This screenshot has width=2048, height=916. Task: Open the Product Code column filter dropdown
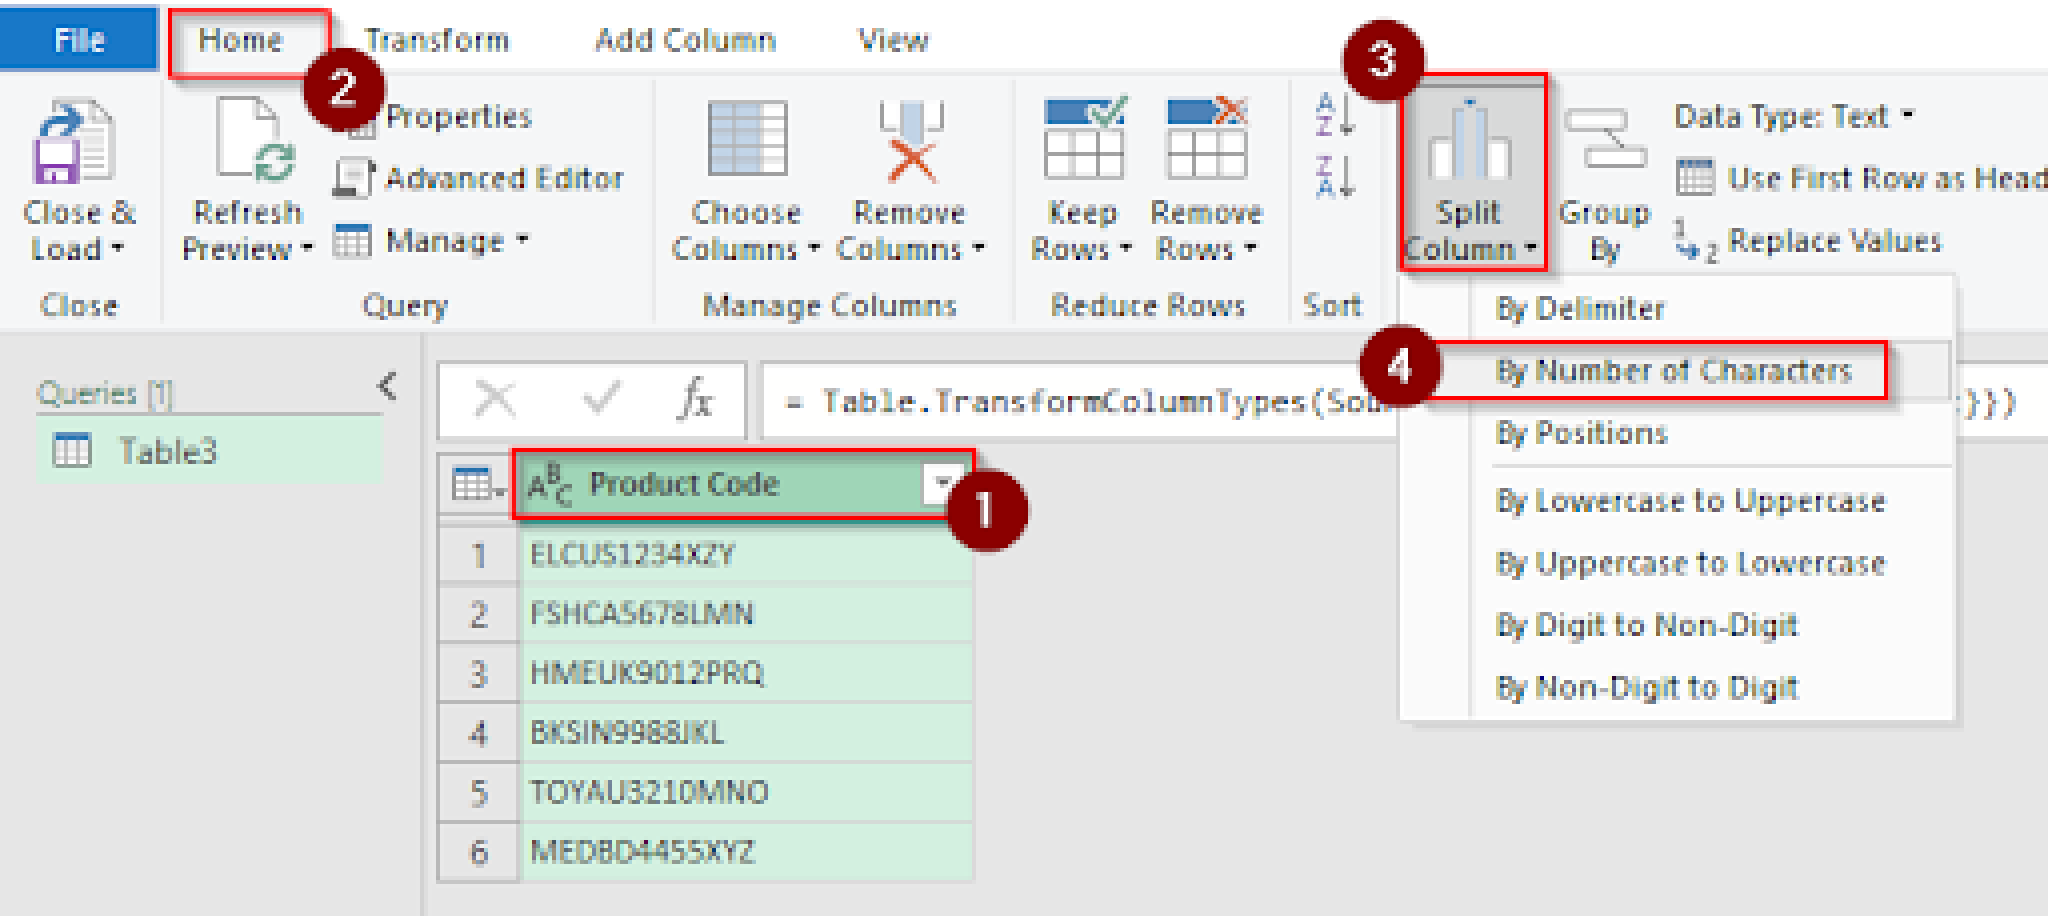941,482
